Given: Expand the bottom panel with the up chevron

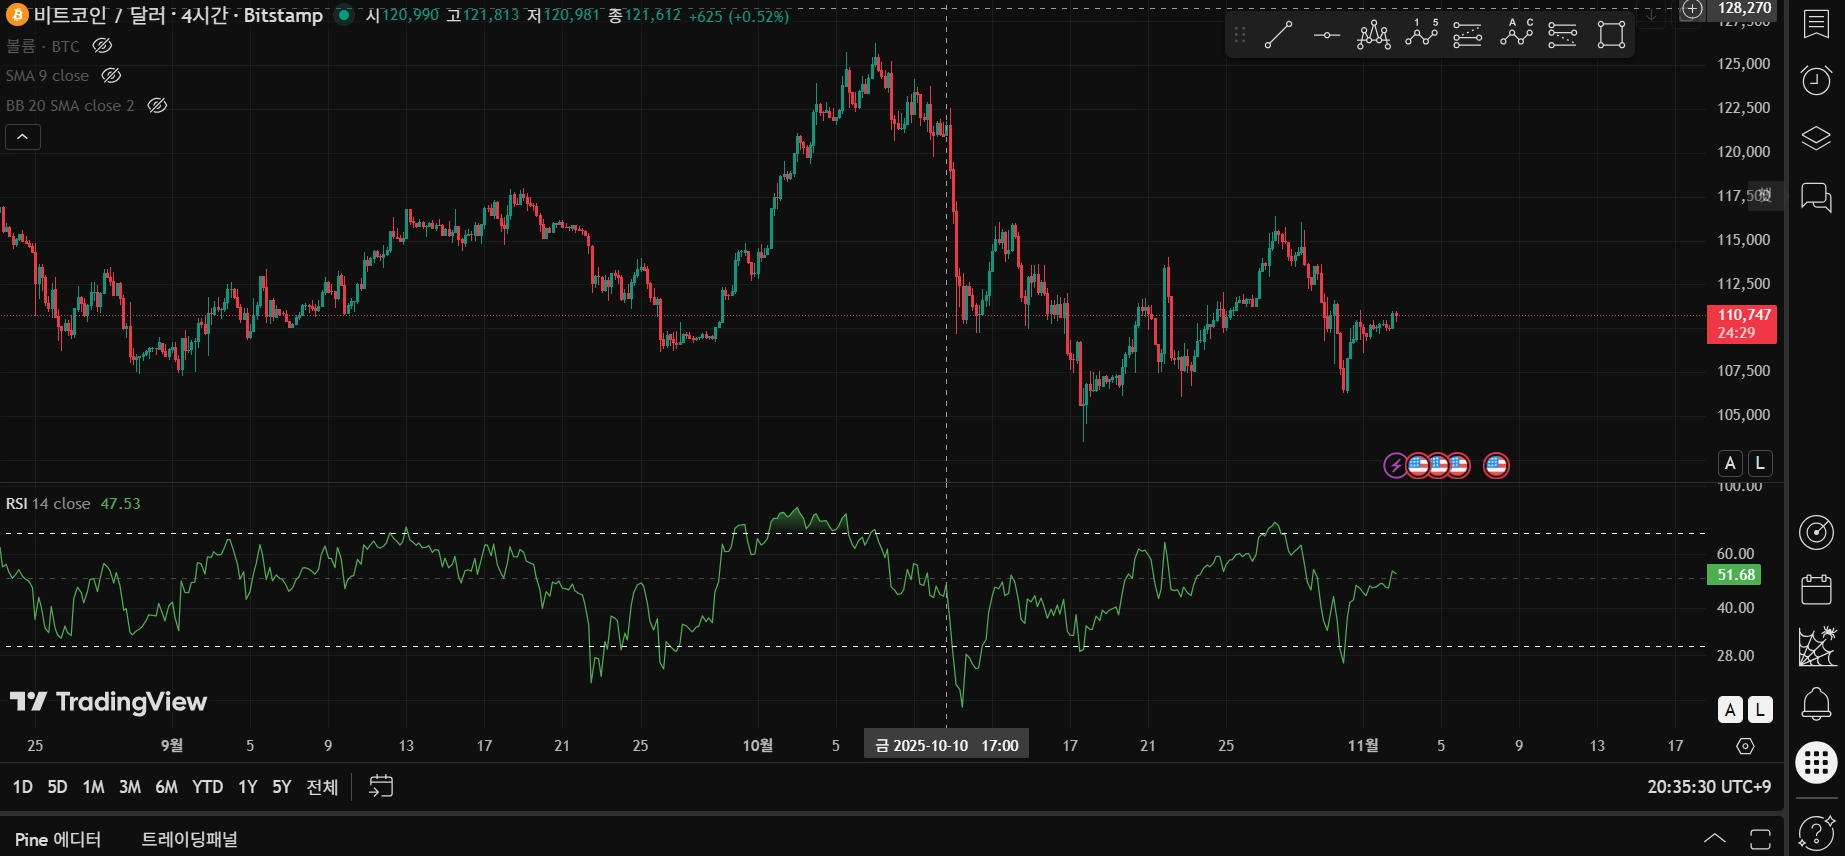Looking at the screenshot, I should click(1714, 838).
